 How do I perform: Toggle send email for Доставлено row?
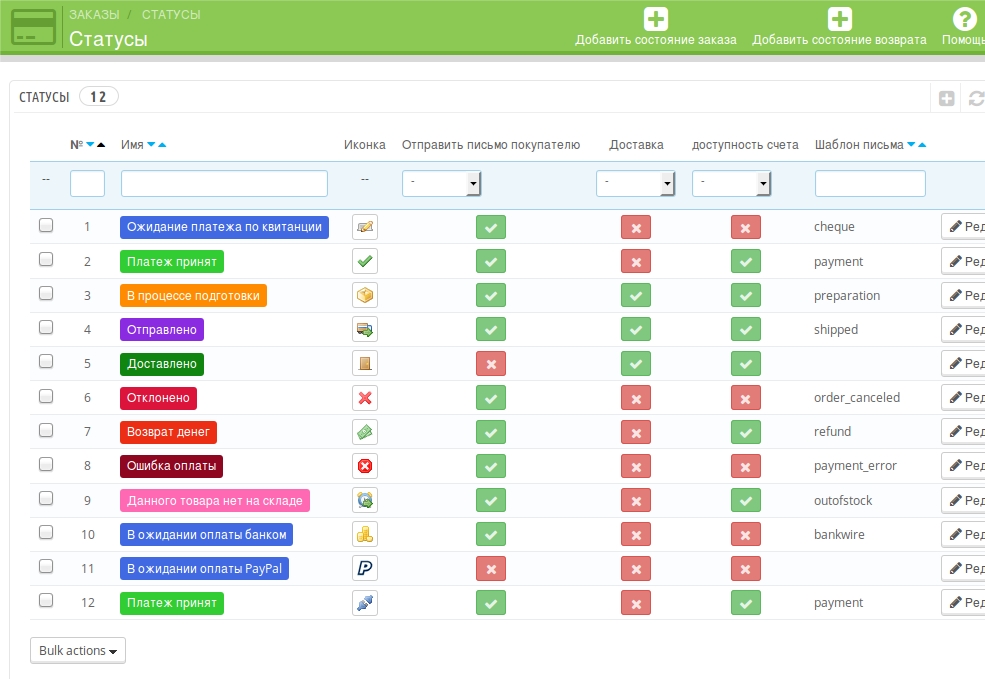(x=491, y=364)
